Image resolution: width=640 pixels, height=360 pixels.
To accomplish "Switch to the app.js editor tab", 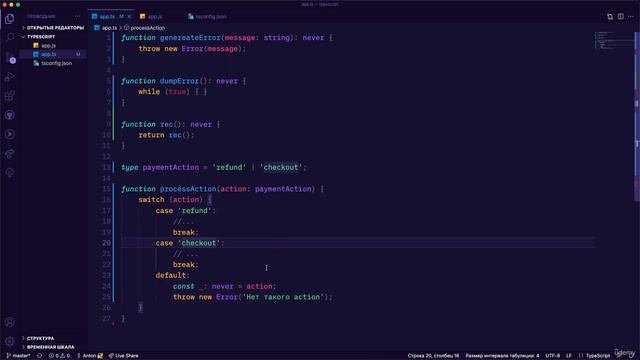I will pyautogui.click(x=154, y=16).
